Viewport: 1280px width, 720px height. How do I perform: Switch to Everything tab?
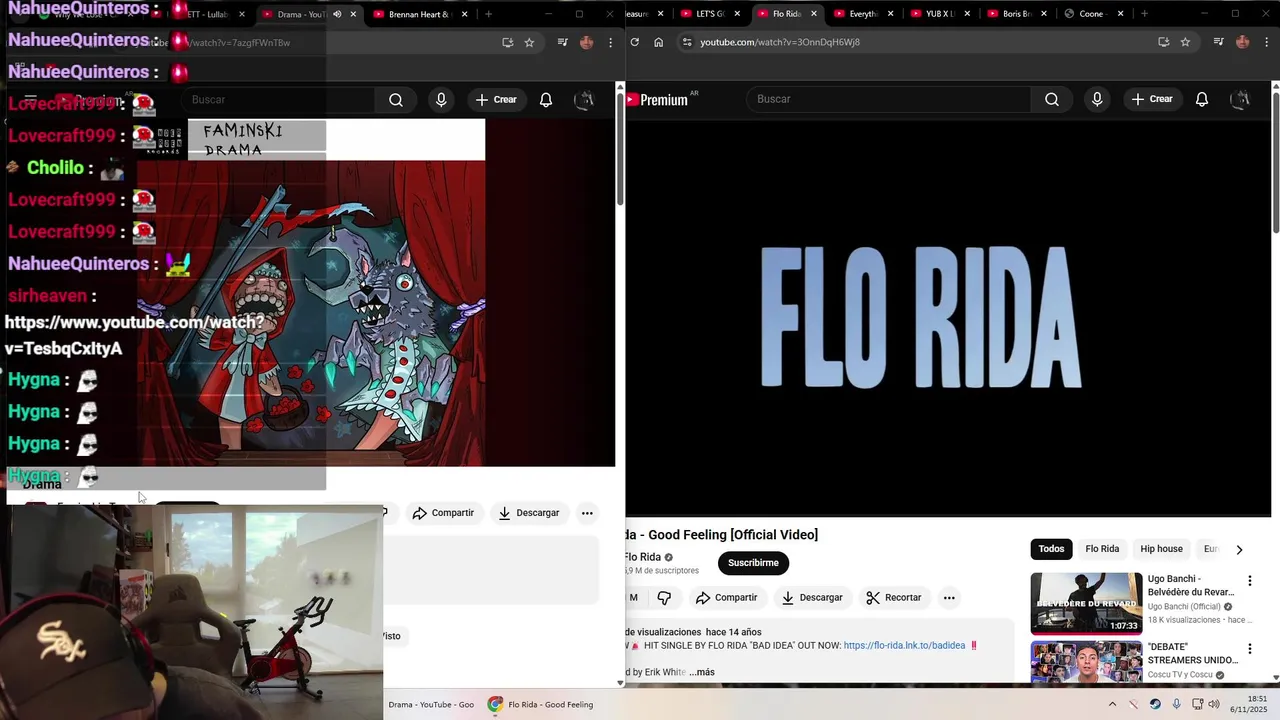pyautogui.click(x=863, y=14)
